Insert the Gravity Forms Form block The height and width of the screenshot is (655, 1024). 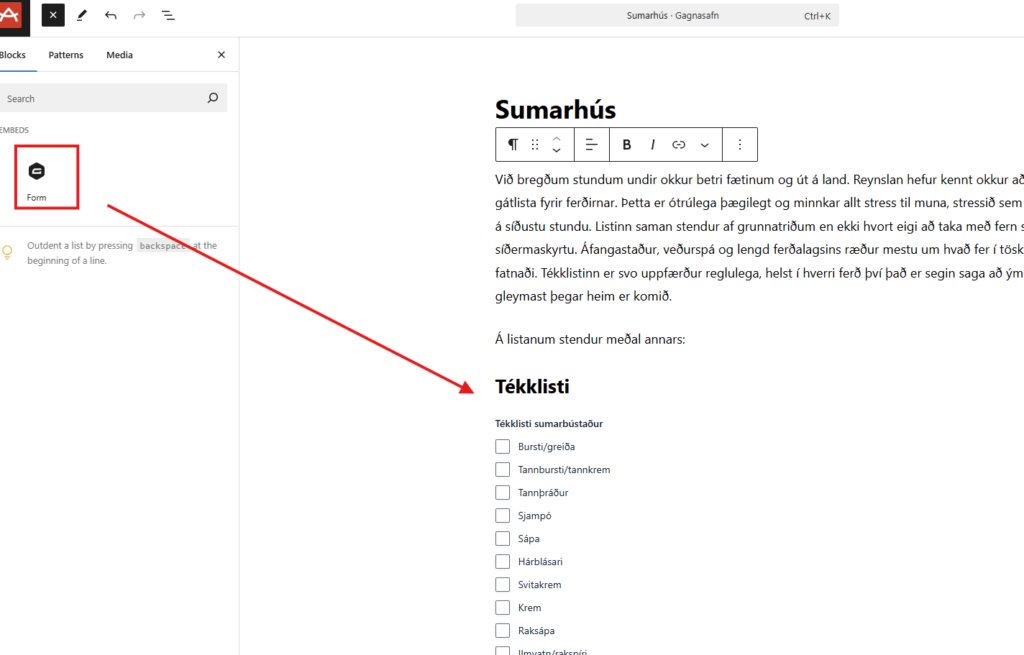pyautogui.click(x=37, y=178)
